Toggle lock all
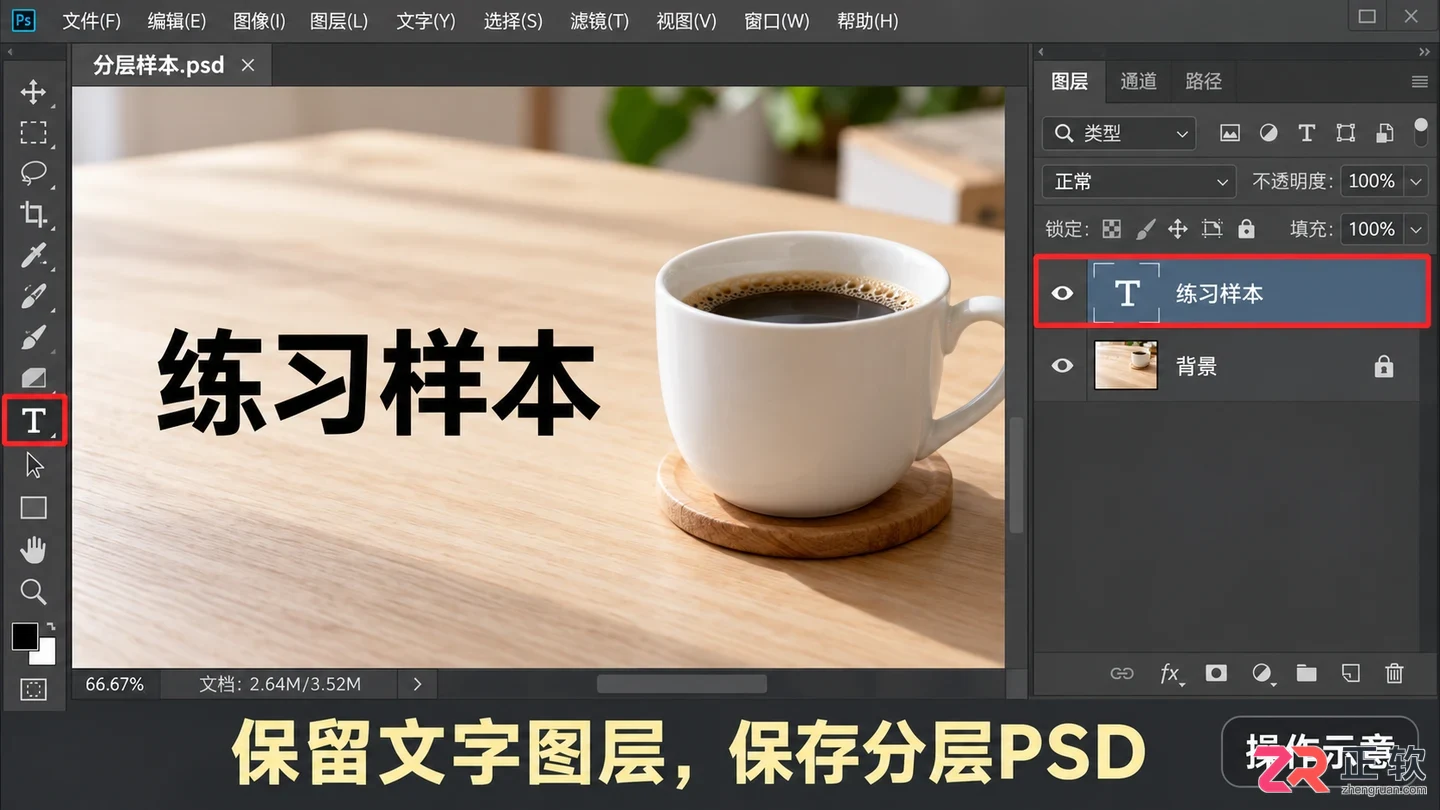 coord(1246,229)
